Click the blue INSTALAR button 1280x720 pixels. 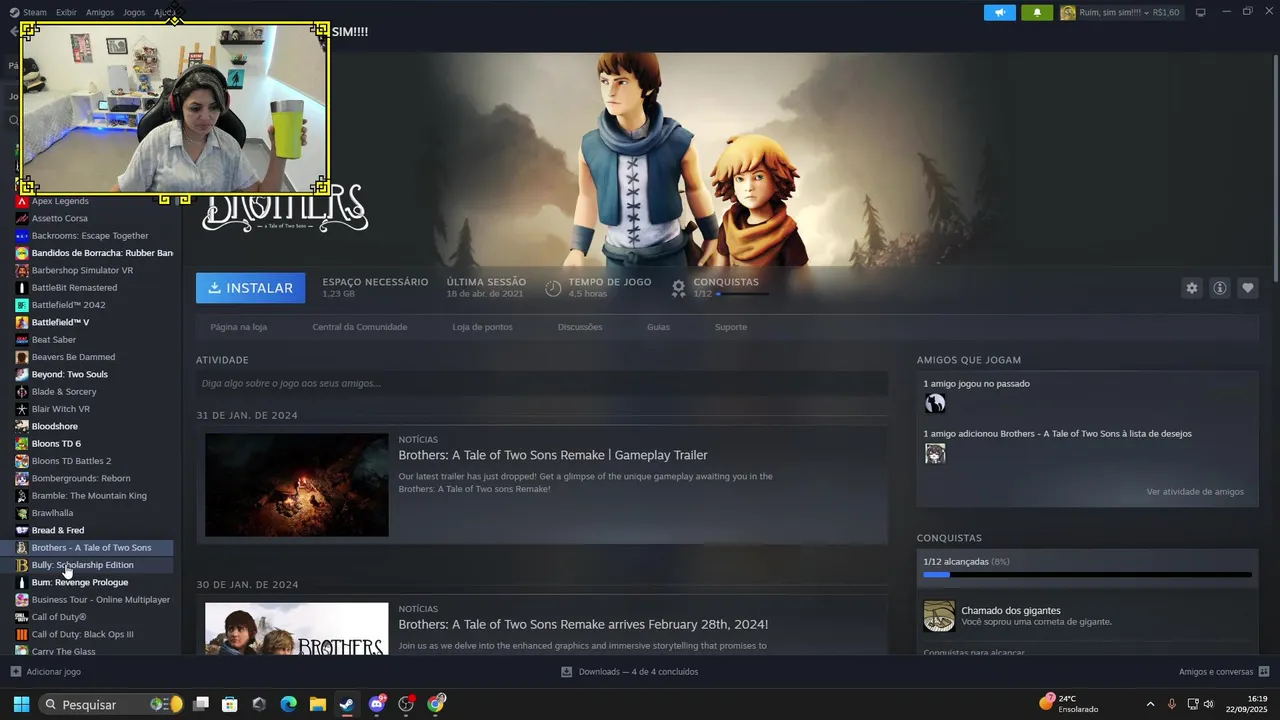(x=251, y=288)
